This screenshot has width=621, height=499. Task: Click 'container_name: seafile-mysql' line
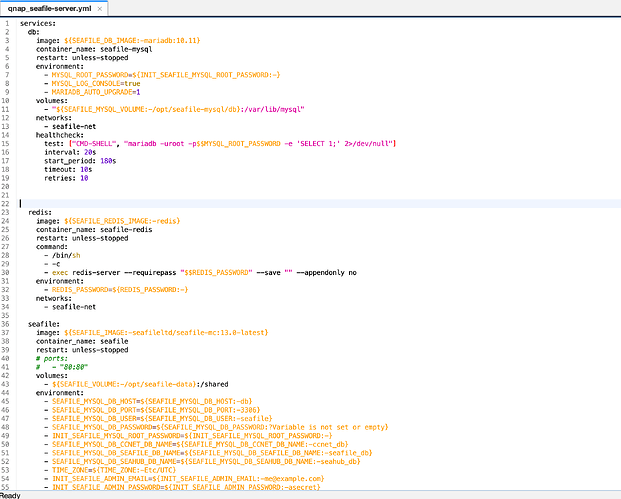[94, 49]
